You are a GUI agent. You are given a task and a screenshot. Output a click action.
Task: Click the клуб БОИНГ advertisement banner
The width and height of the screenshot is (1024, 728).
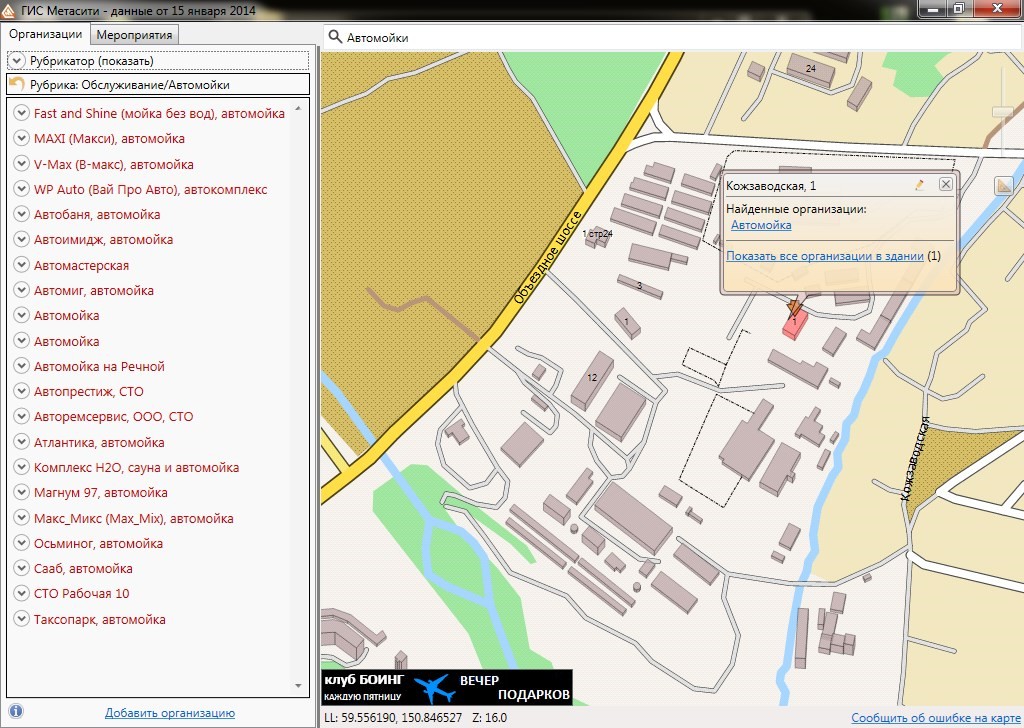click(x=446, y=687)
